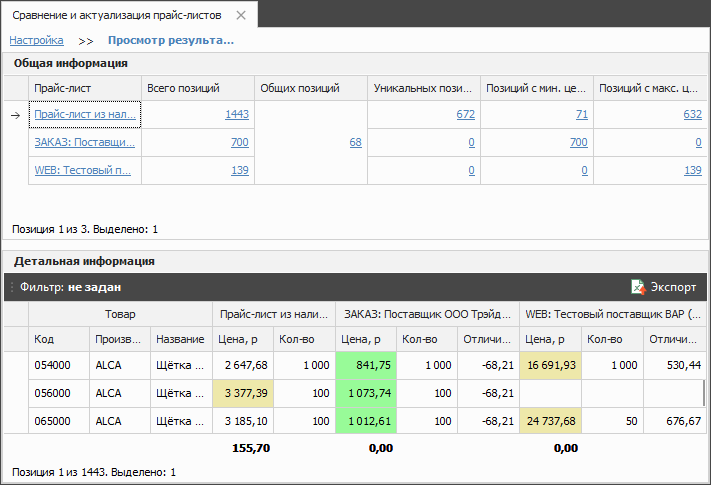Click total positions link 139
The width and height of the screenshot is (711, 485).
(x=240, y=170)
